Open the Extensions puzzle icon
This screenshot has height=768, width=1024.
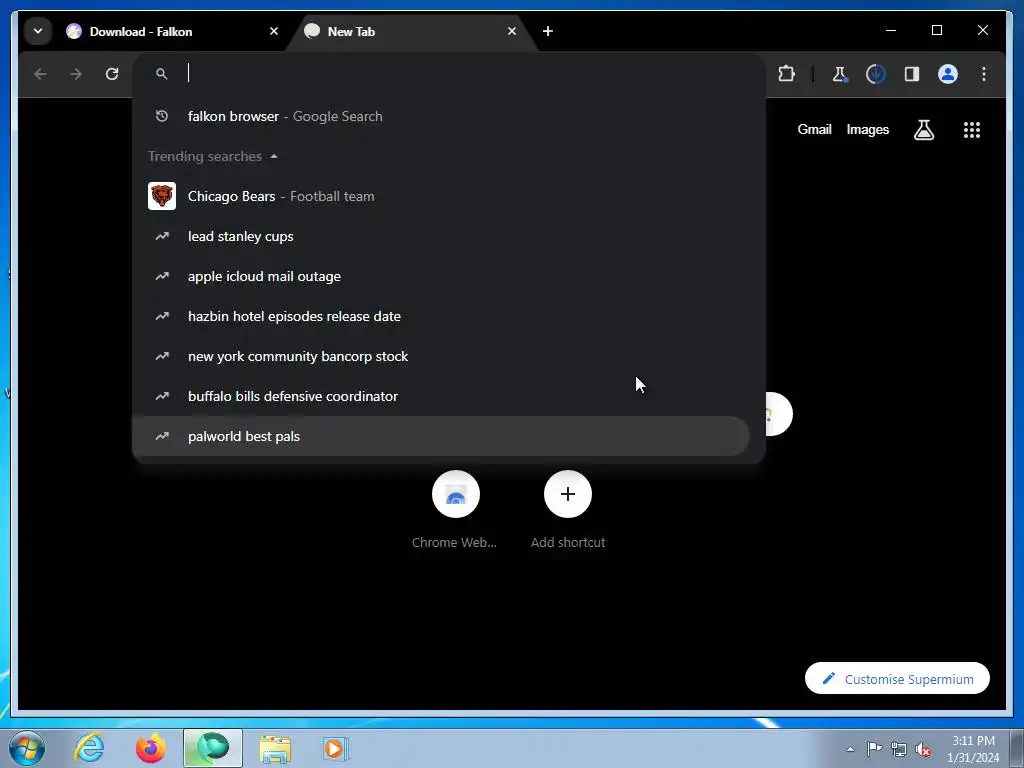click(x=786, y=74)
